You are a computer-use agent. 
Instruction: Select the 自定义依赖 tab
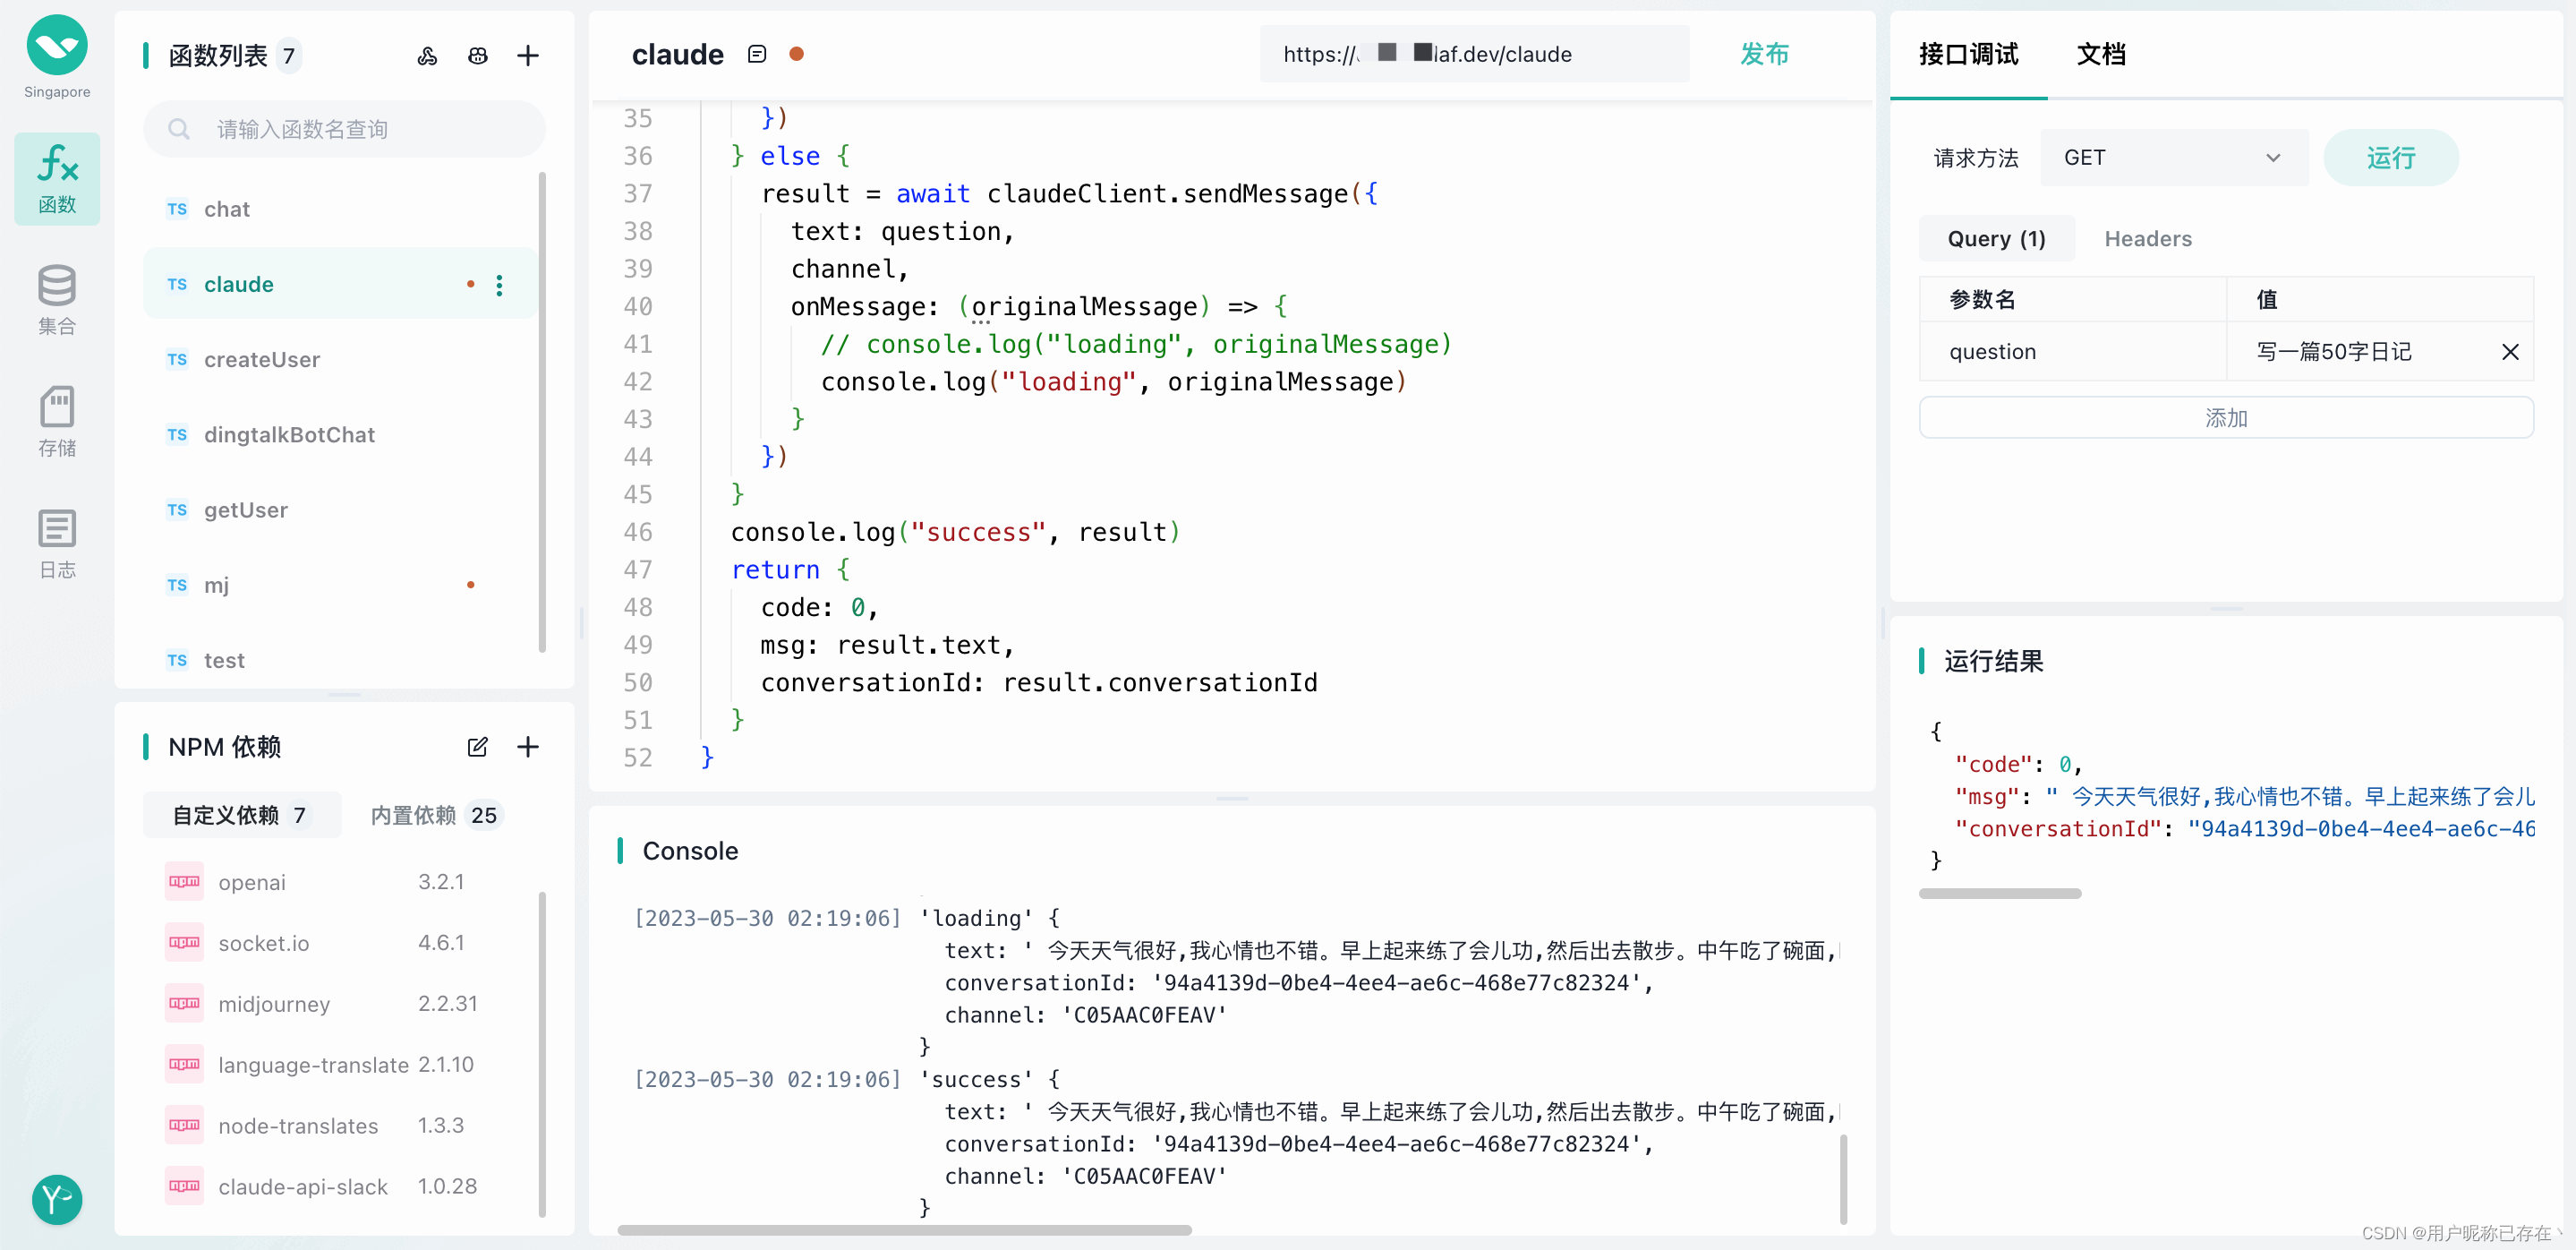241,815
